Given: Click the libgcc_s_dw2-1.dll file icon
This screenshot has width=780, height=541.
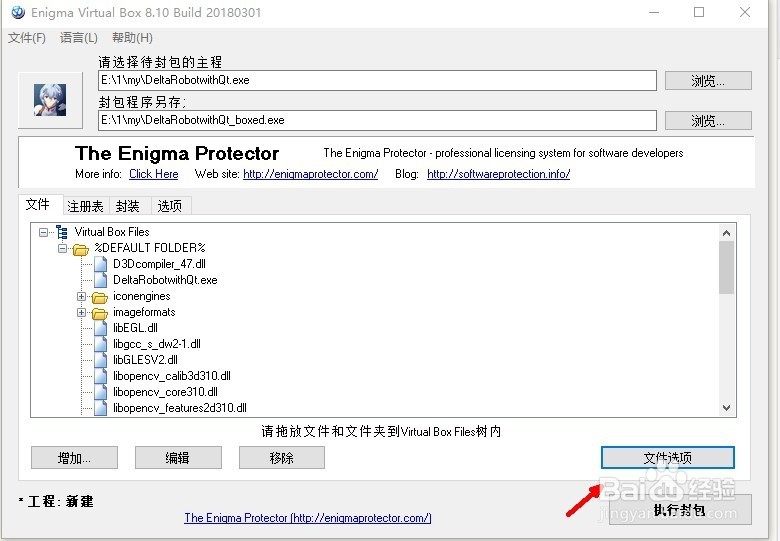Looking at the screenshot, I should 100,344.
